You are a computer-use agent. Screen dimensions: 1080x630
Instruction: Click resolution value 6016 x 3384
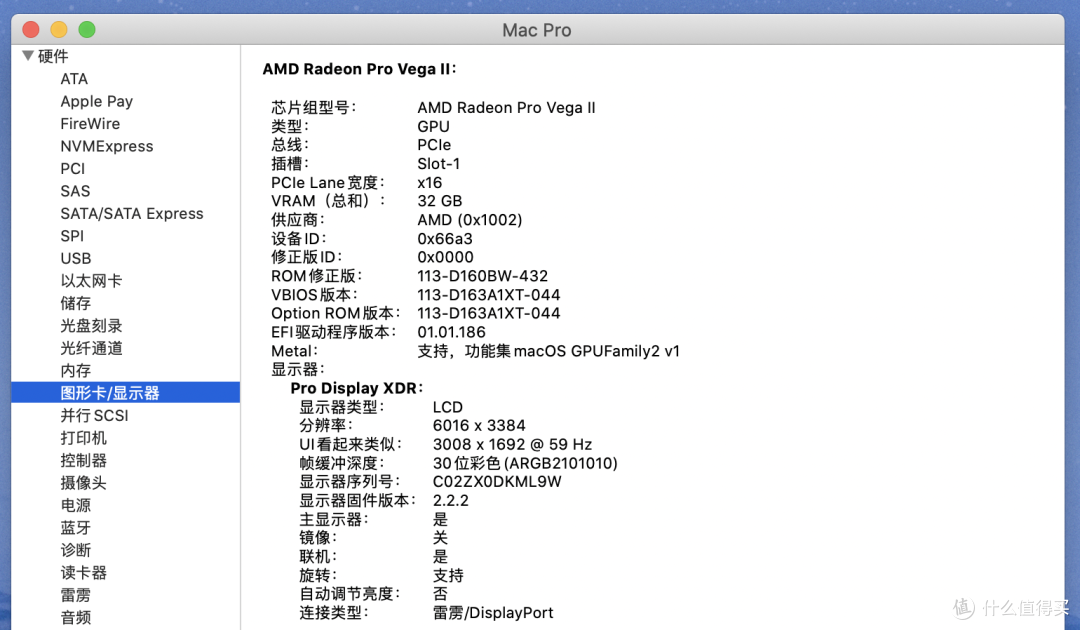[479, 426]
